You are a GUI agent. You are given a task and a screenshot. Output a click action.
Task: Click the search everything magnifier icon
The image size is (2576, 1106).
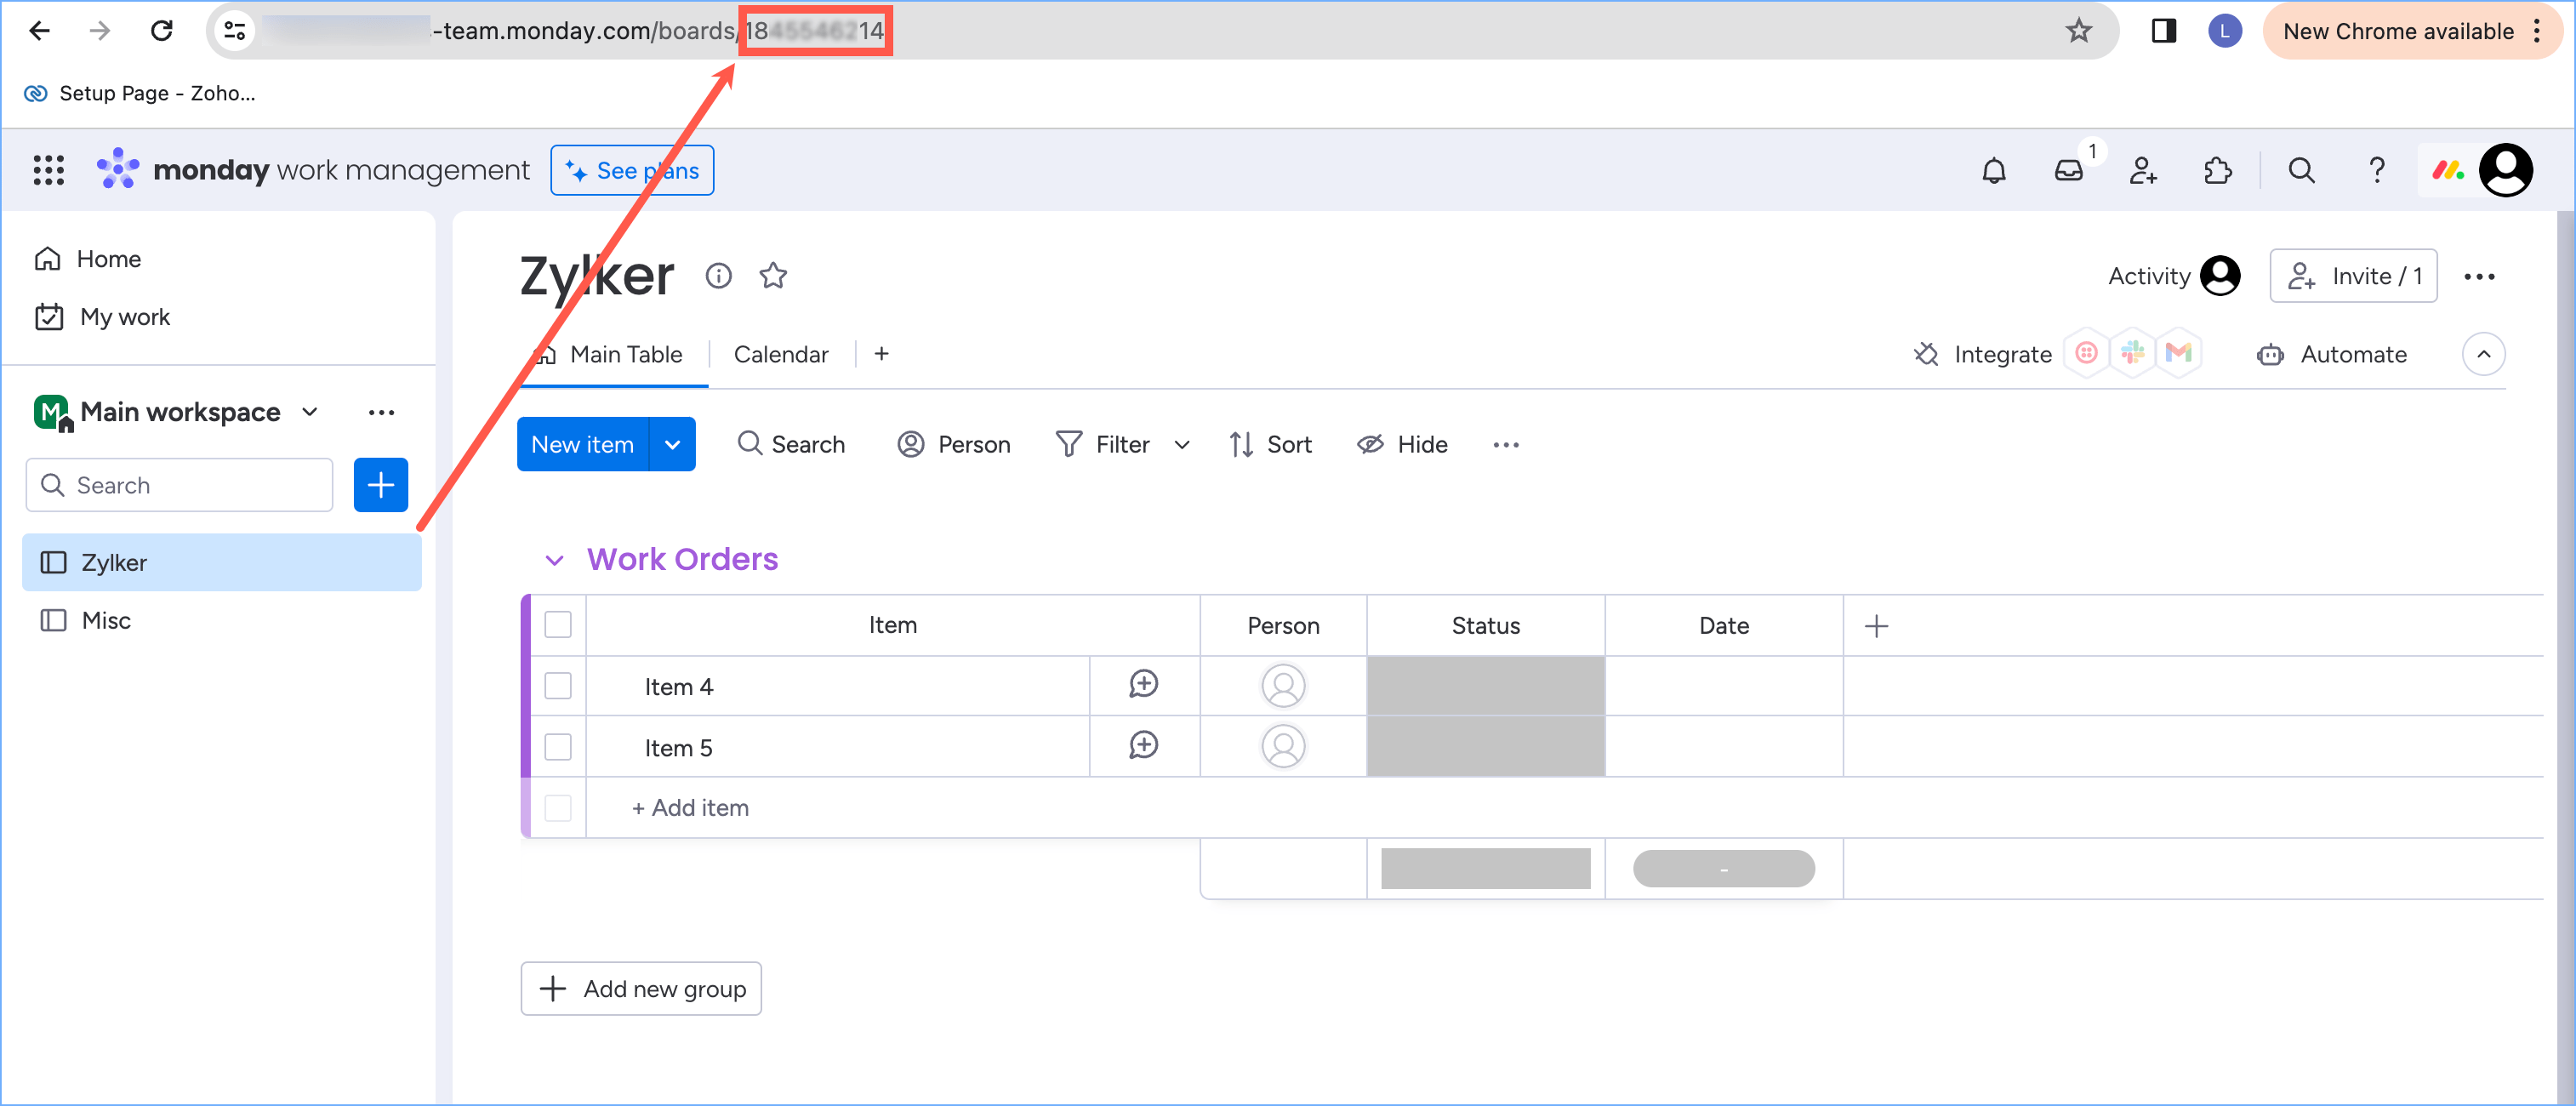(2301, 171)
